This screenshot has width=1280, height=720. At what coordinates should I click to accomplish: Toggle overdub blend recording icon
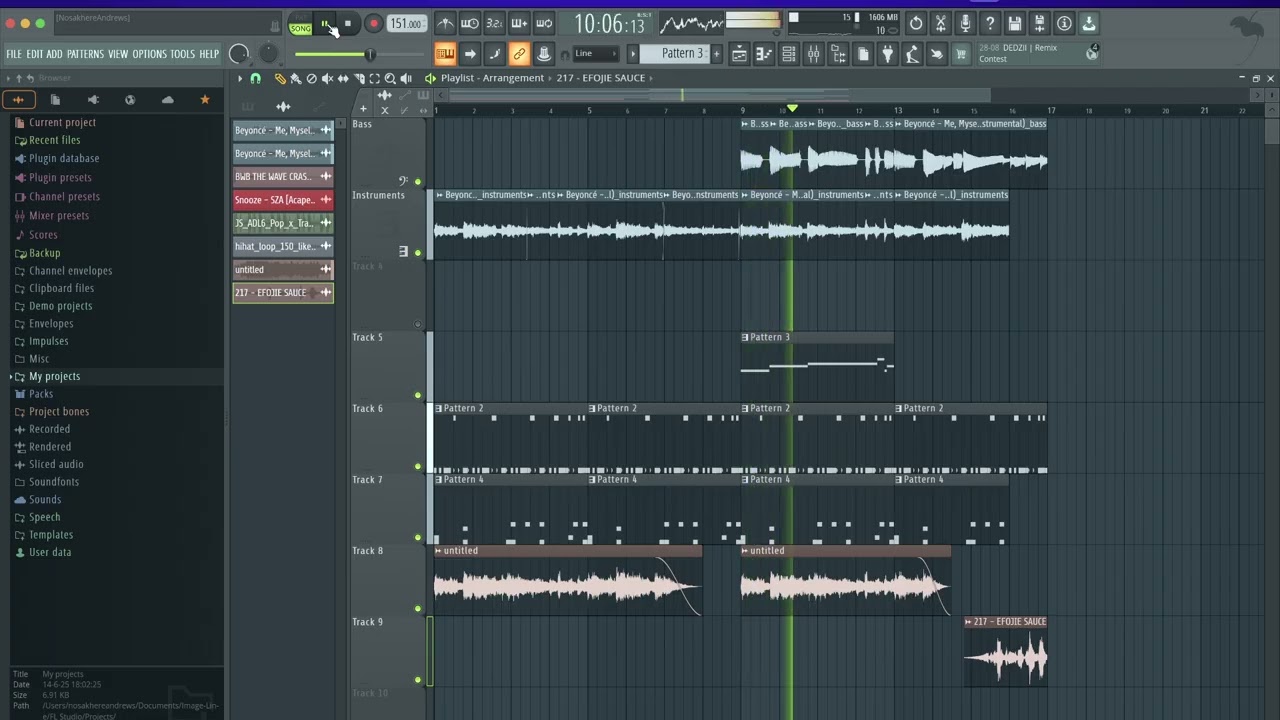519,24
